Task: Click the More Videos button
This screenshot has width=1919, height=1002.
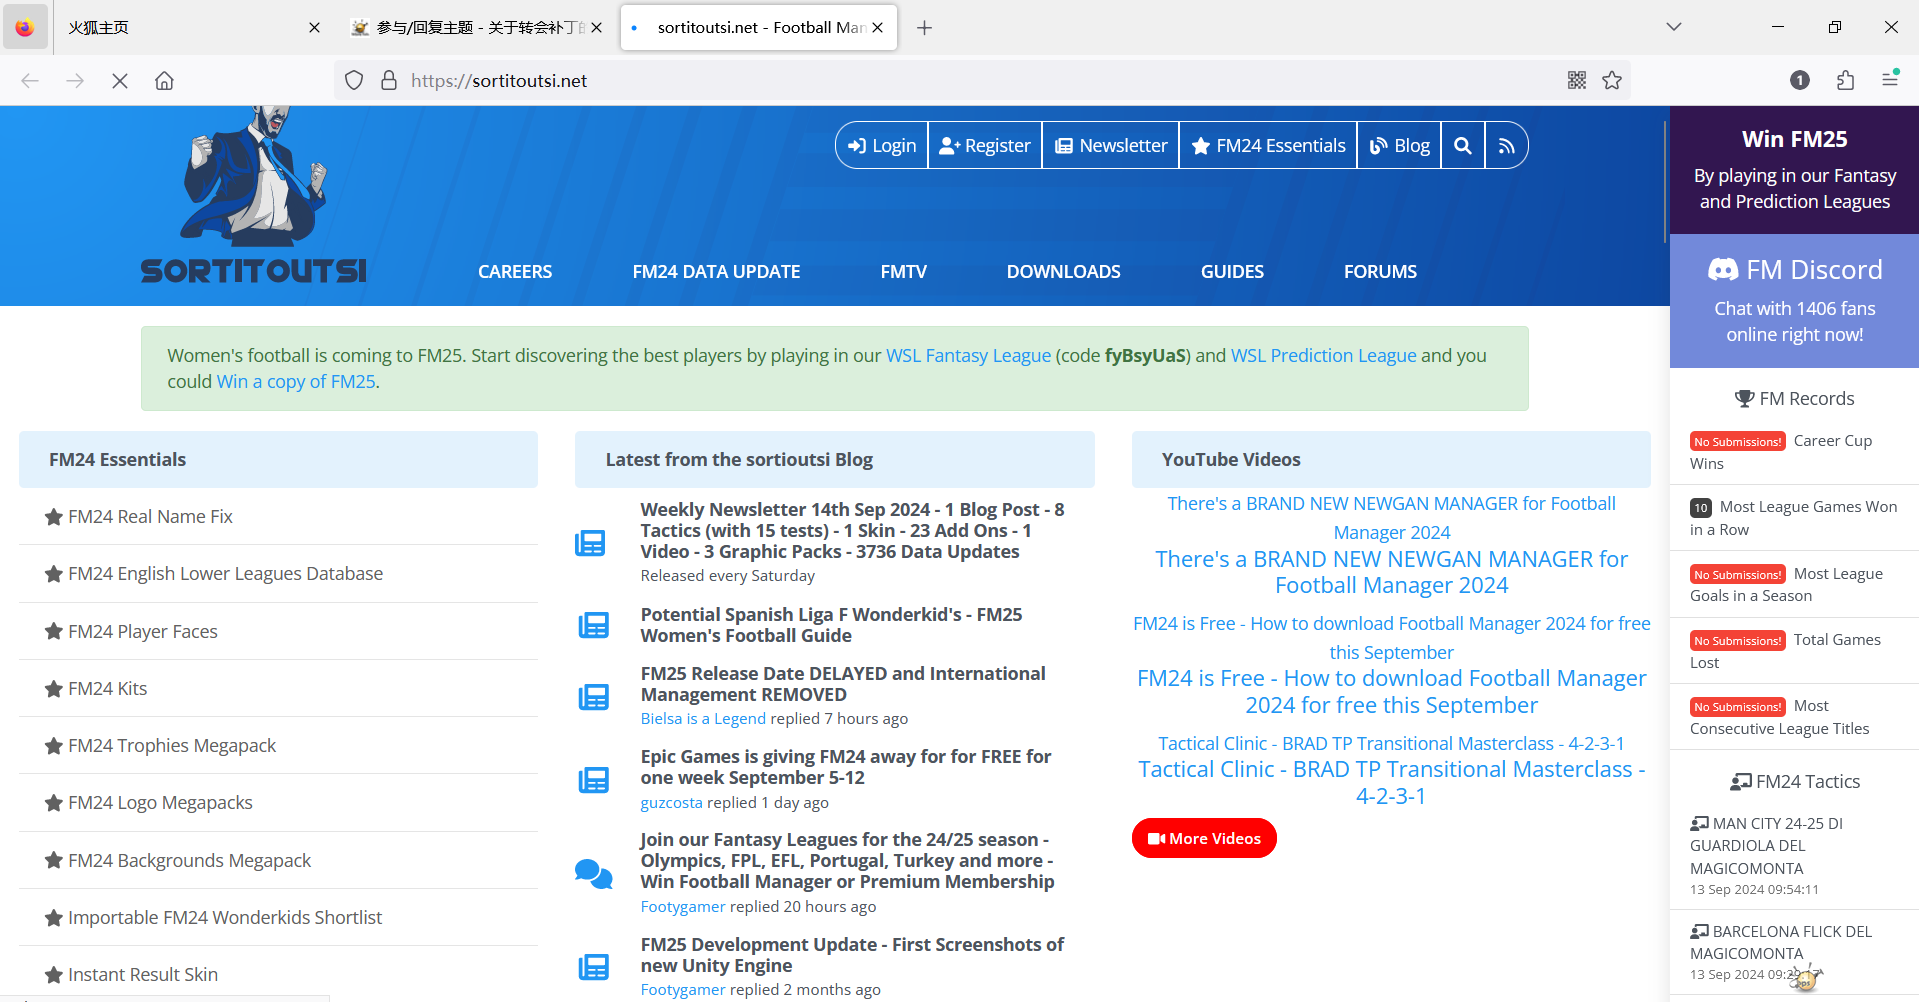Action: click(x=1204, y=838)
